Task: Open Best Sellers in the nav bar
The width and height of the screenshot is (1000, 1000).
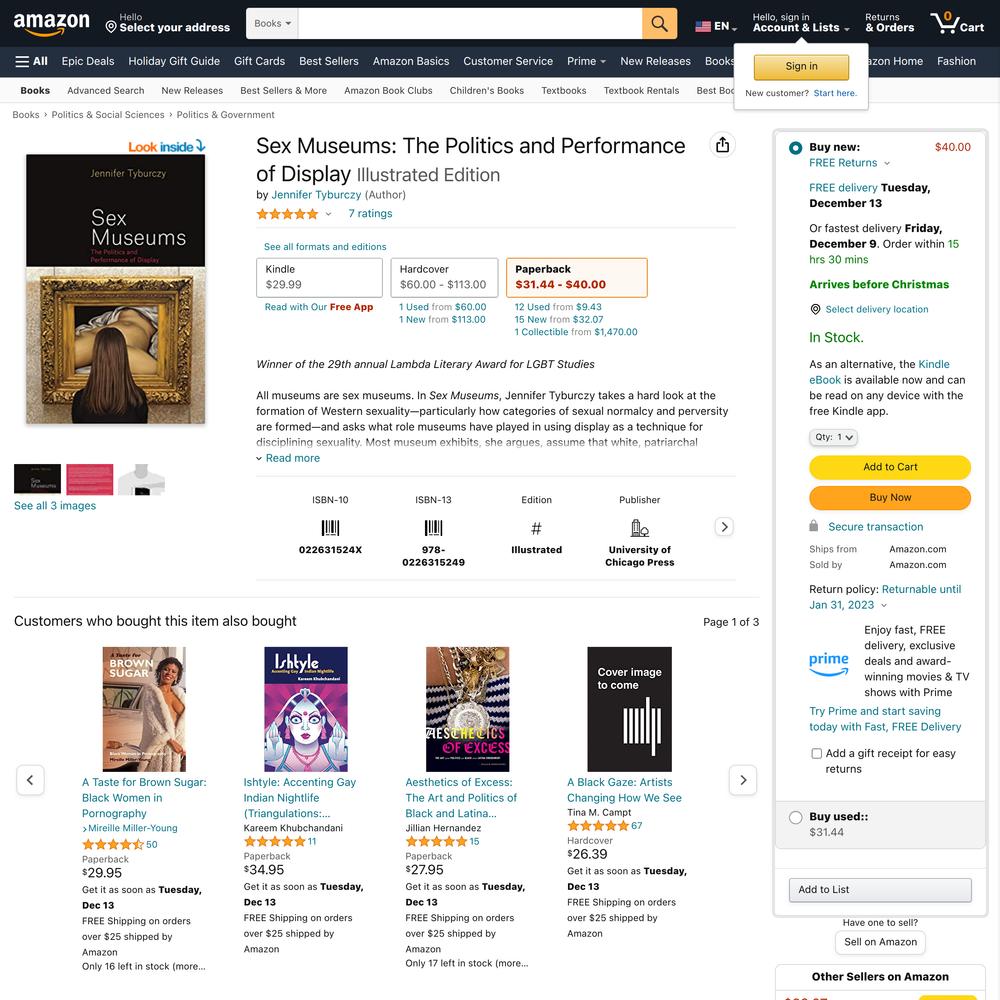Action: click(328, 61)
